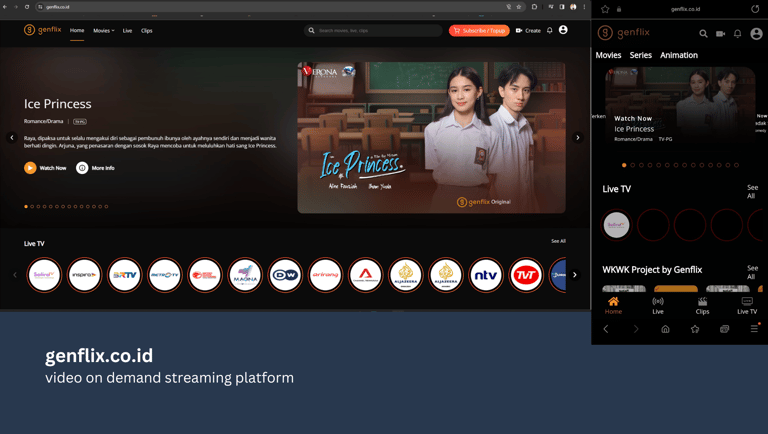
Task: Click the Subscribe / Topup button
Action: 479,30
